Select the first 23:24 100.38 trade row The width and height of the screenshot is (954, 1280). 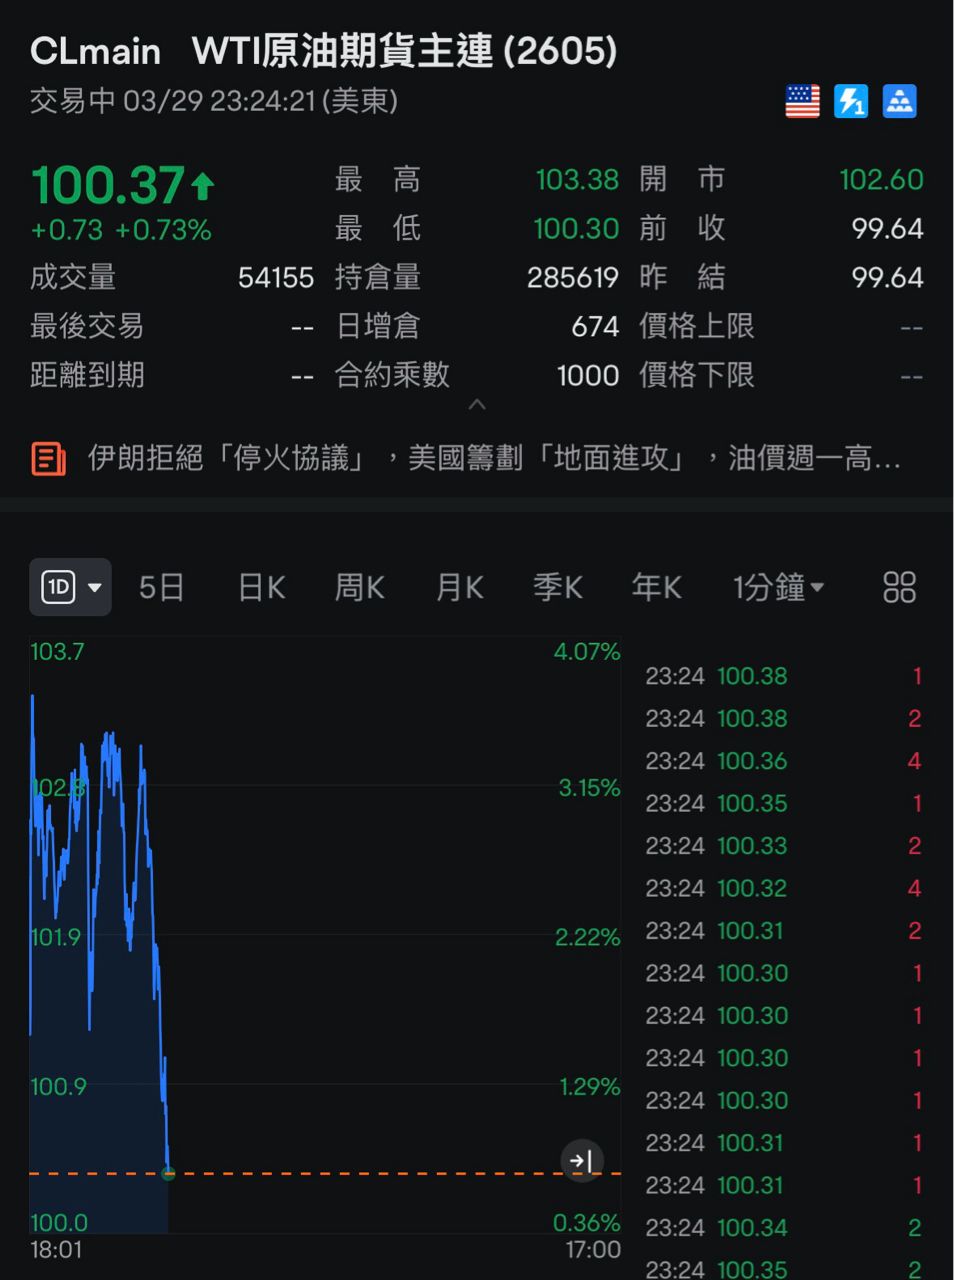(783, 677)
